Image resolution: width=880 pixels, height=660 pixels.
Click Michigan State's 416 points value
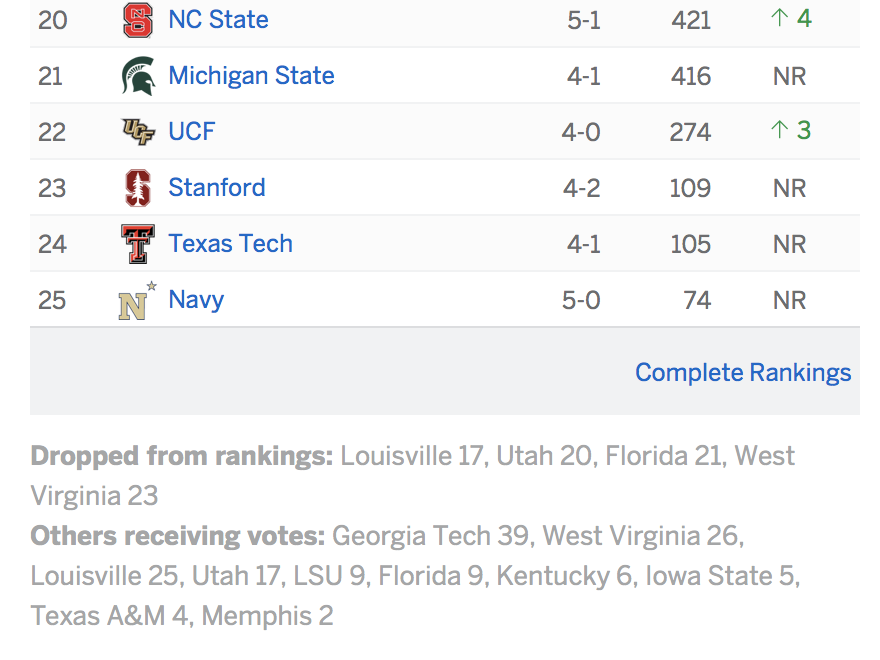pyautogui.click(x=691, y=76)
